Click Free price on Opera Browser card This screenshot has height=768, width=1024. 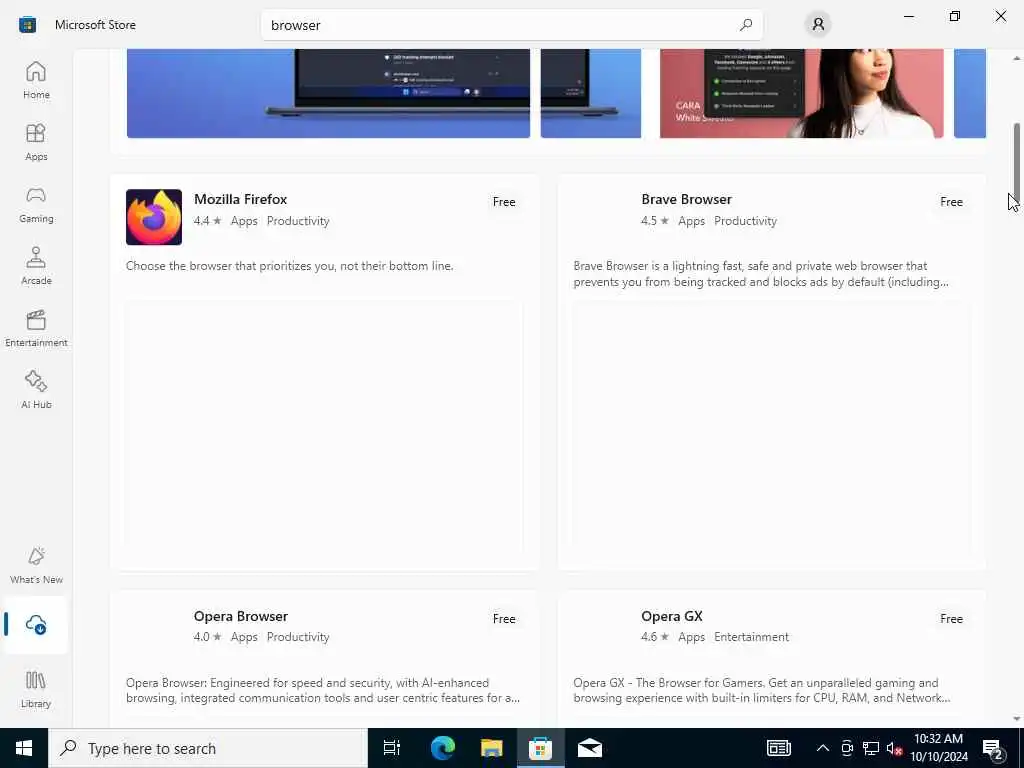pos(504,618)
